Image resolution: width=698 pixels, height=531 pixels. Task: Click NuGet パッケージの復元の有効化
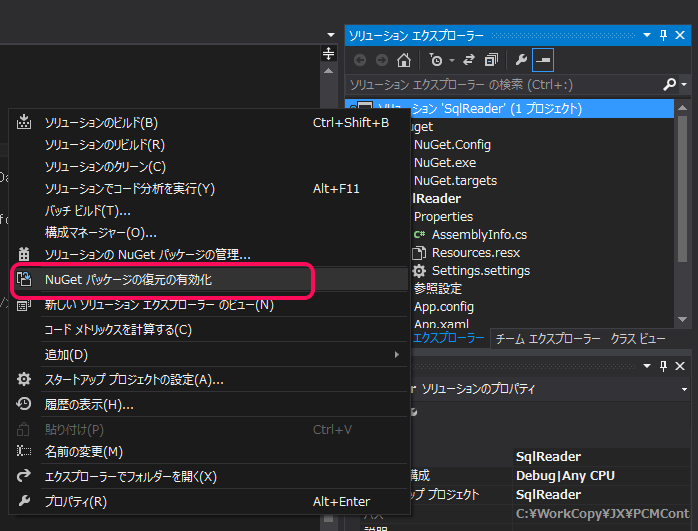tap(209, 280)
